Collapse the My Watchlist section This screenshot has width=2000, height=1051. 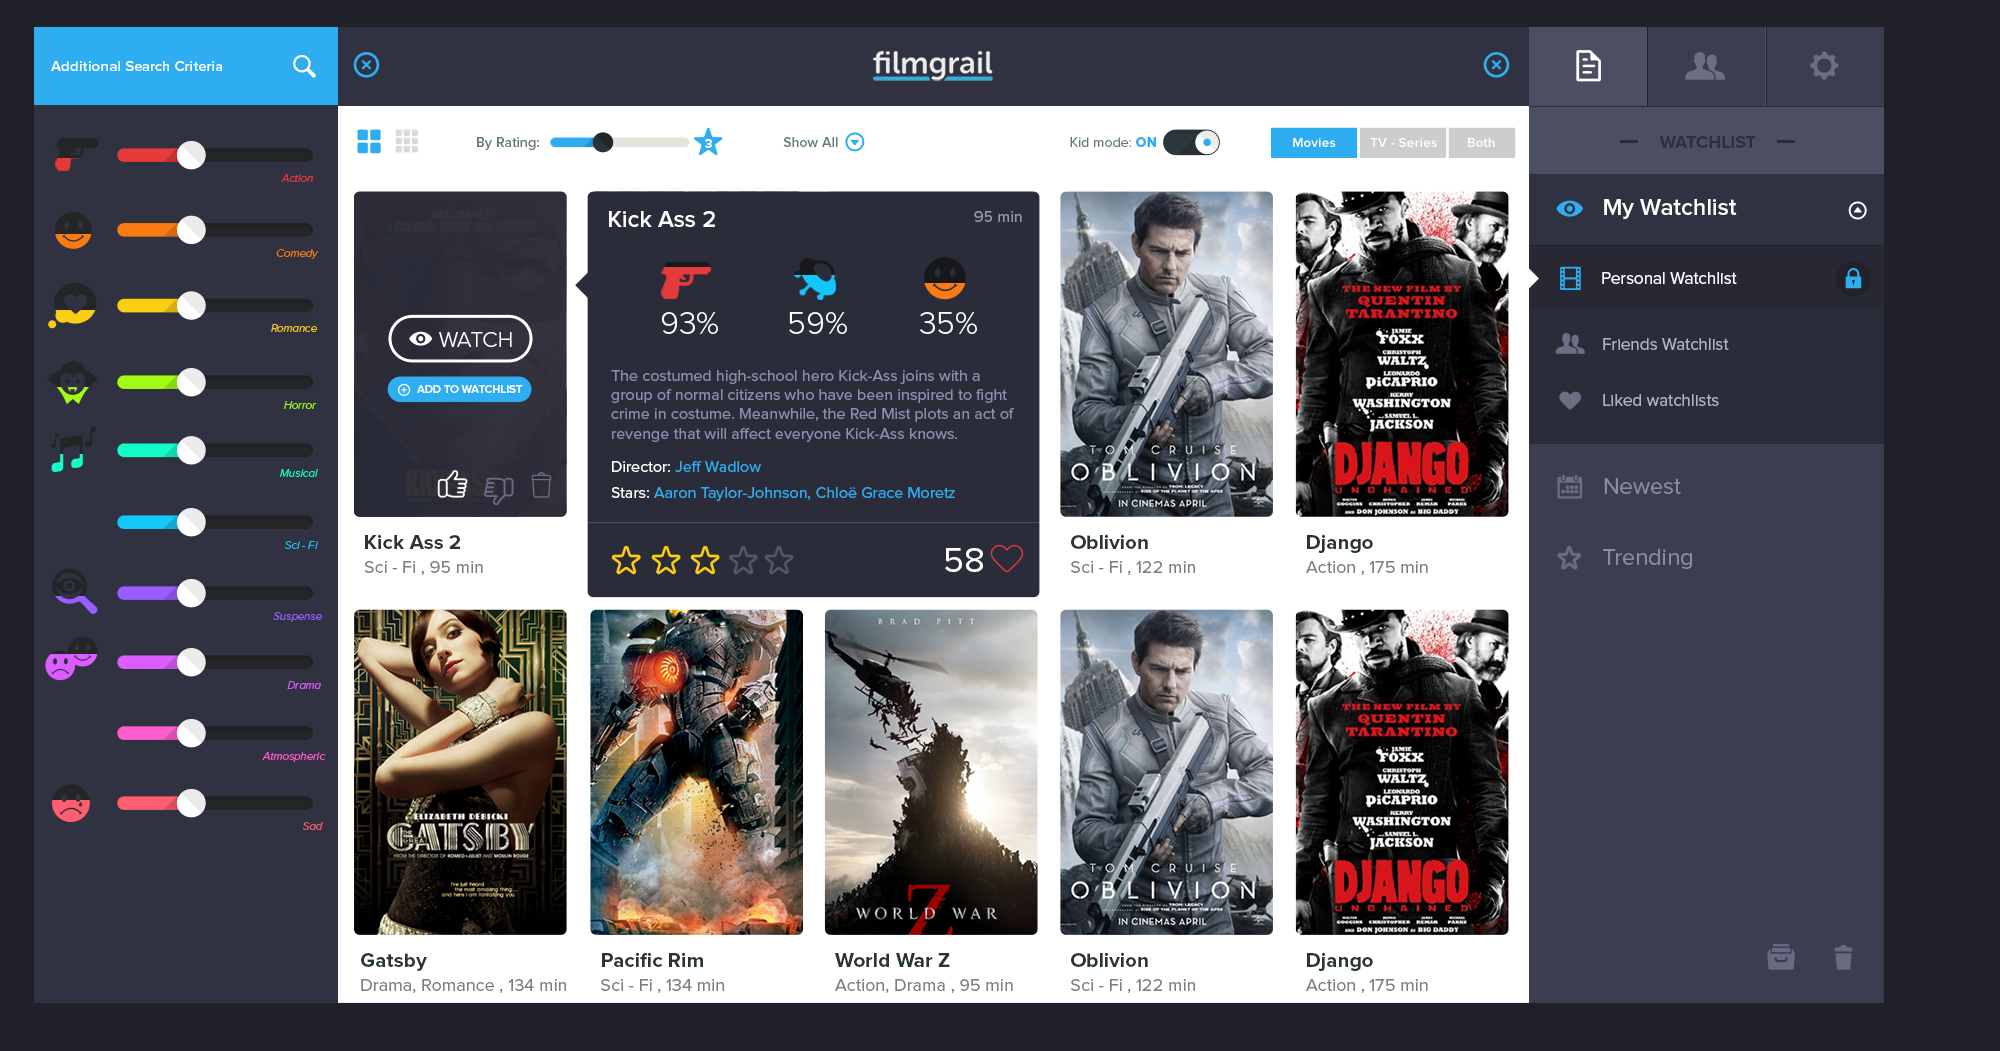[x=1857, y=210]
